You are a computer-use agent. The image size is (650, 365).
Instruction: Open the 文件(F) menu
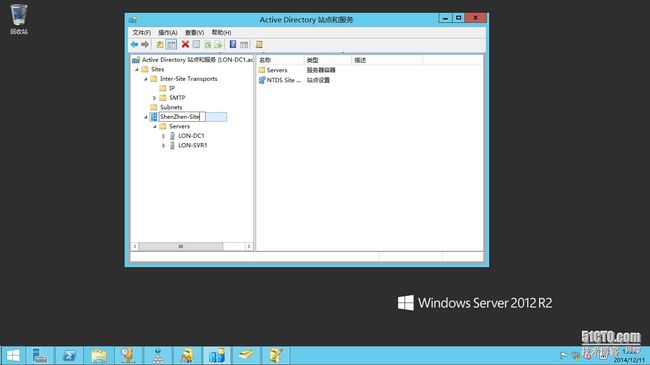(141, 32)
